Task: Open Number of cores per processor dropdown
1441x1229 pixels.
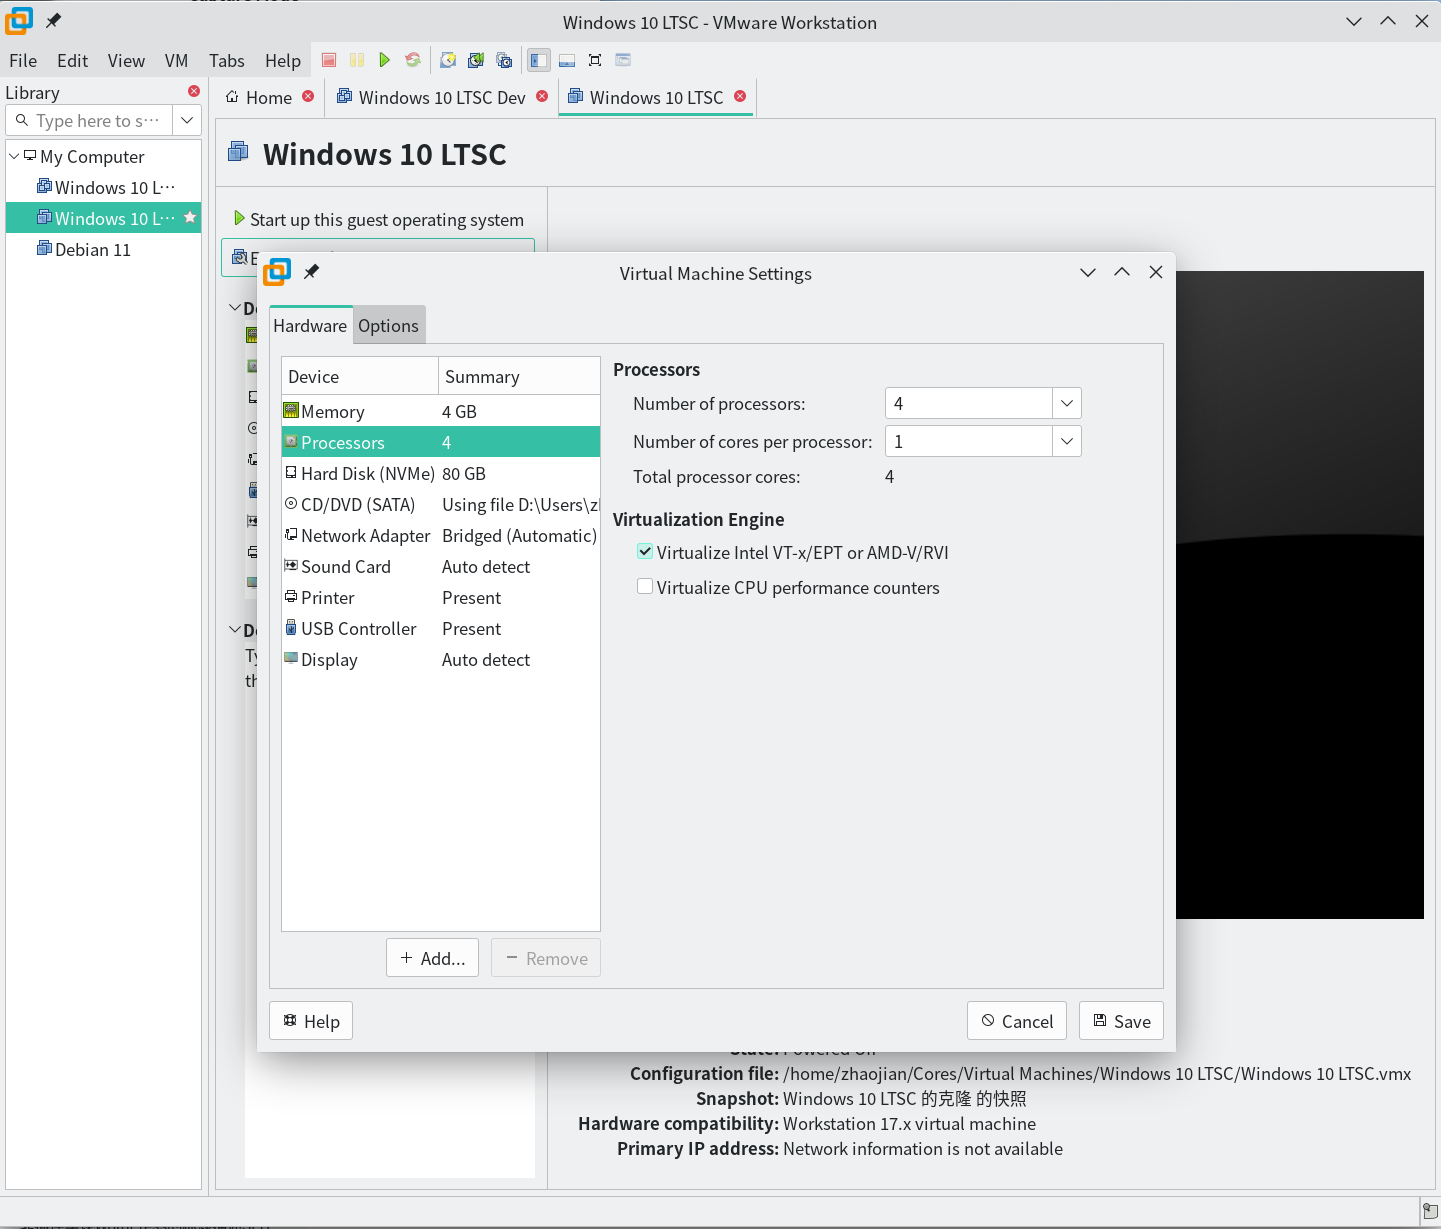Action: 1066,441
